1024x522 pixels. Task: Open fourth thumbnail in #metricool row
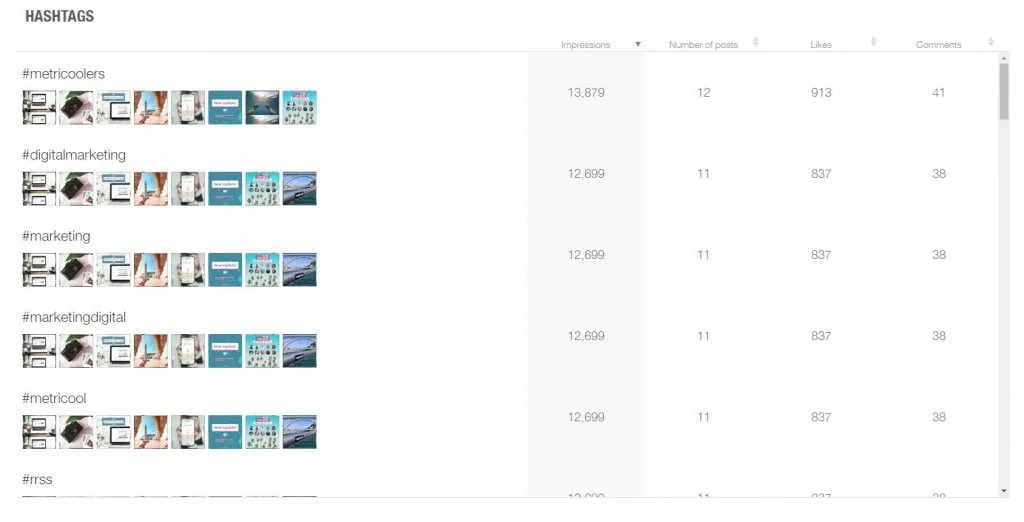[x=151, y=431]
